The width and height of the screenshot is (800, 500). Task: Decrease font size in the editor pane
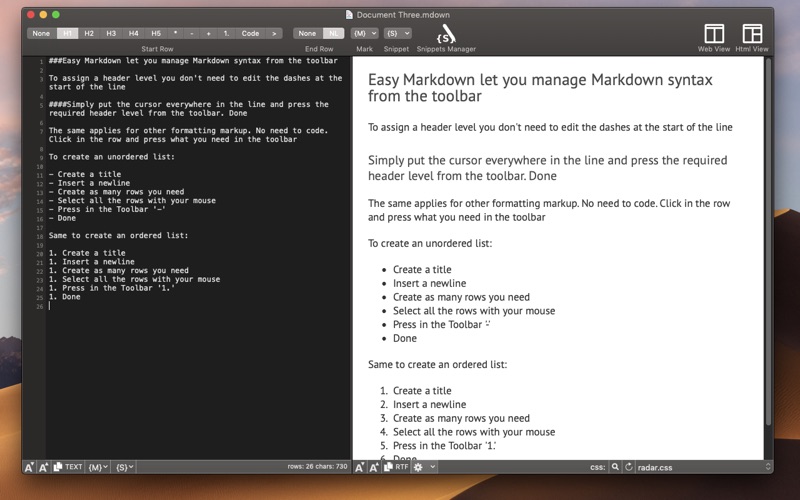(29, 467)
